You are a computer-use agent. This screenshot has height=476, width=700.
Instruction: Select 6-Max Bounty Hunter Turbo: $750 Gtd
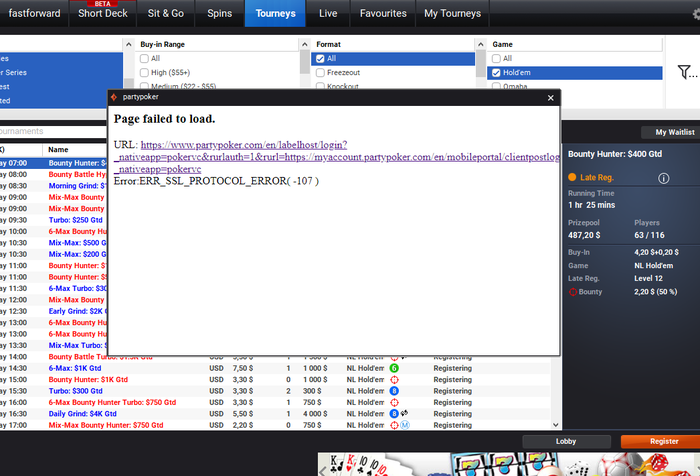tap(275, 403)
